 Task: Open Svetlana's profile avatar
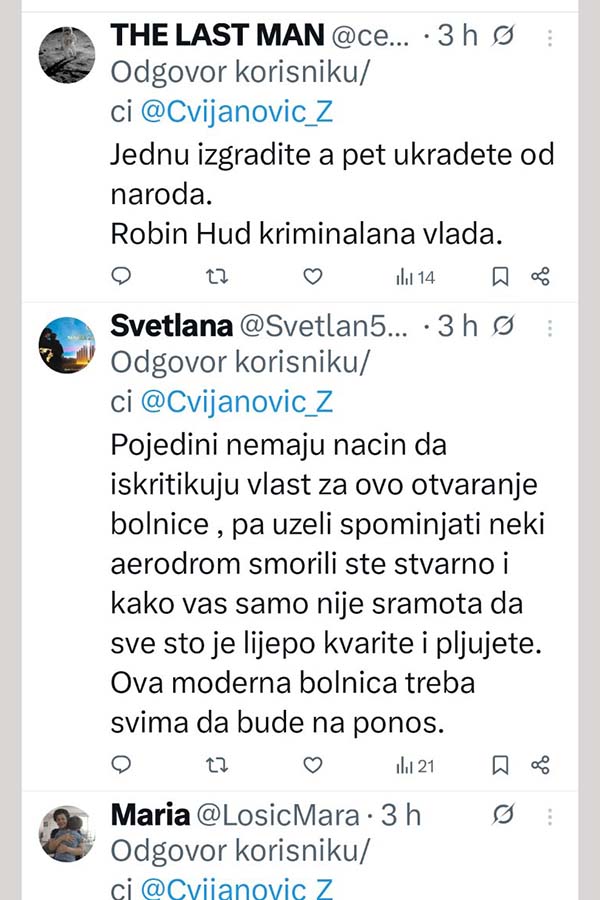pos(66,345)
